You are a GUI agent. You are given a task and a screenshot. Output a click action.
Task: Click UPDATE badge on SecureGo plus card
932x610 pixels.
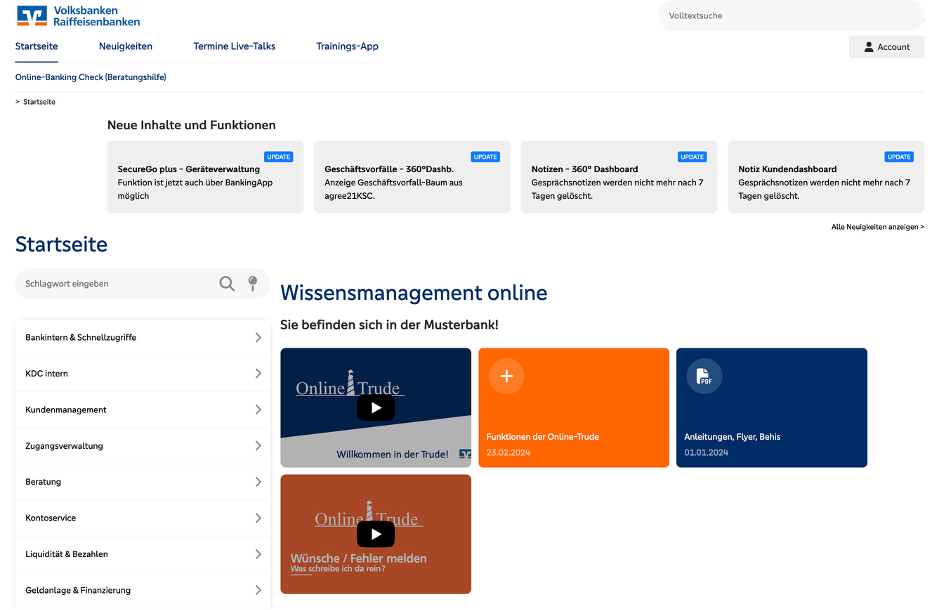tap(279, 157)
